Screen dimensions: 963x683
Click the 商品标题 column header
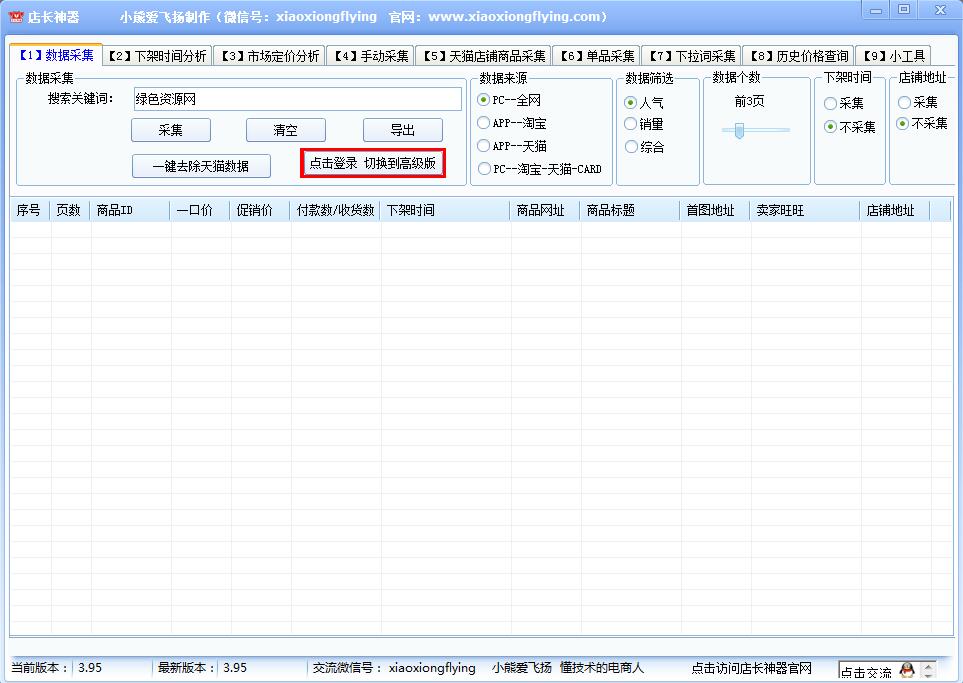pyautogui.click(x=630, y=211)
